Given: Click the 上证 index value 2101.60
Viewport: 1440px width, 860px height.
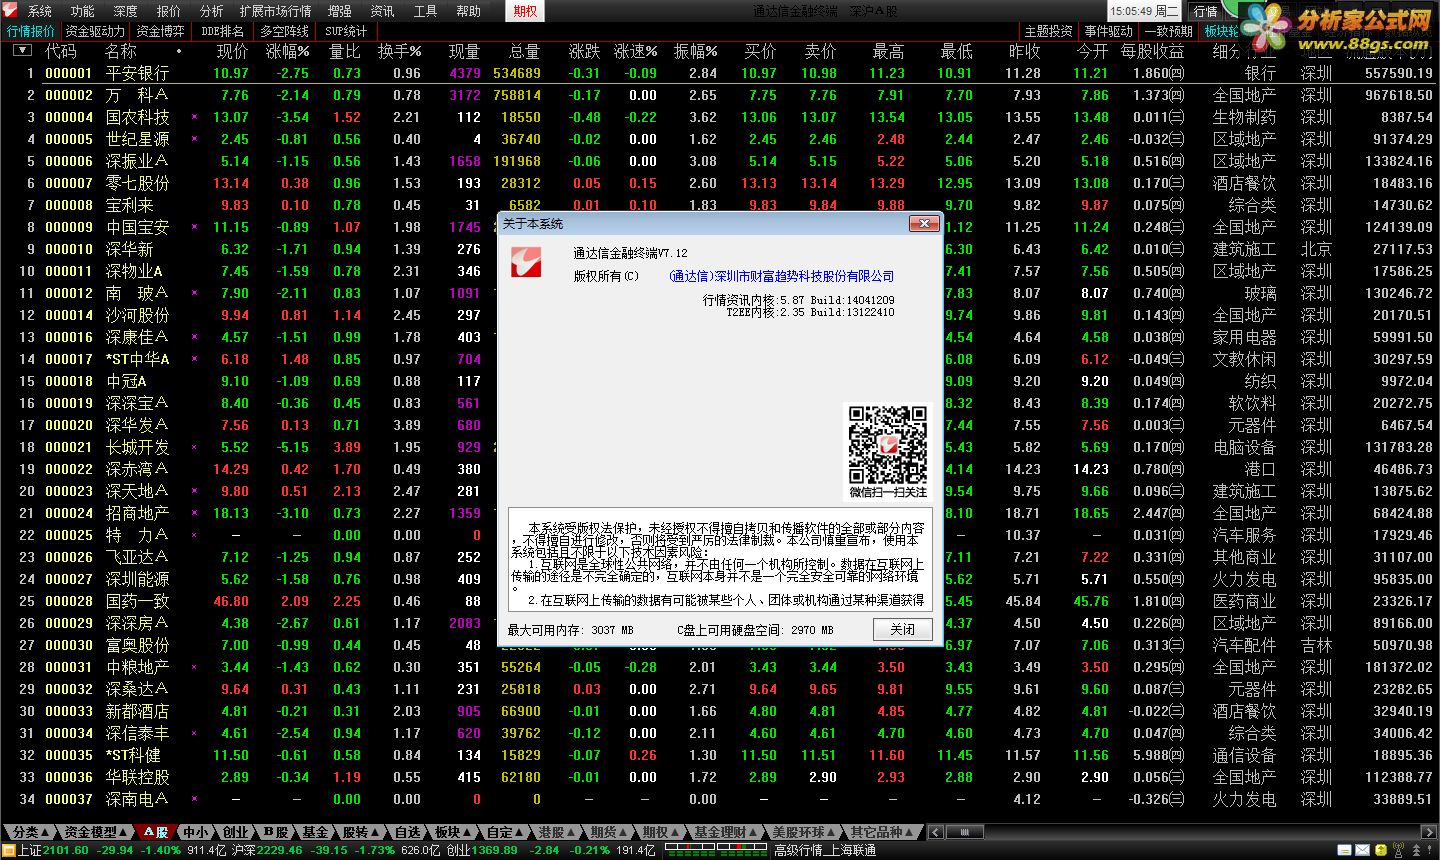Looking at the screenshot, I should [66, 850].
